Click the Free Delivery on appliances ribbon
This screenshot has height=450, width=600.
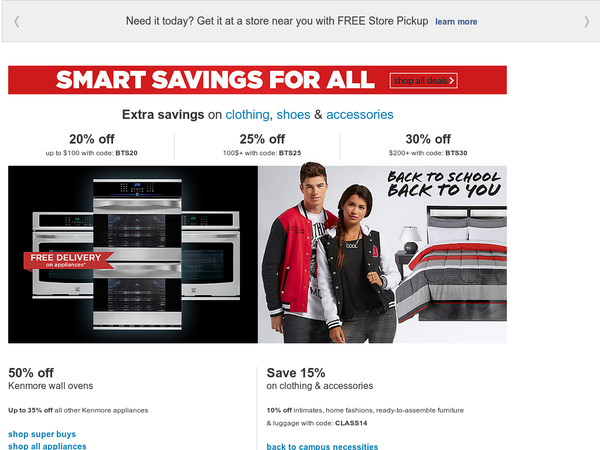click(68, 261)
